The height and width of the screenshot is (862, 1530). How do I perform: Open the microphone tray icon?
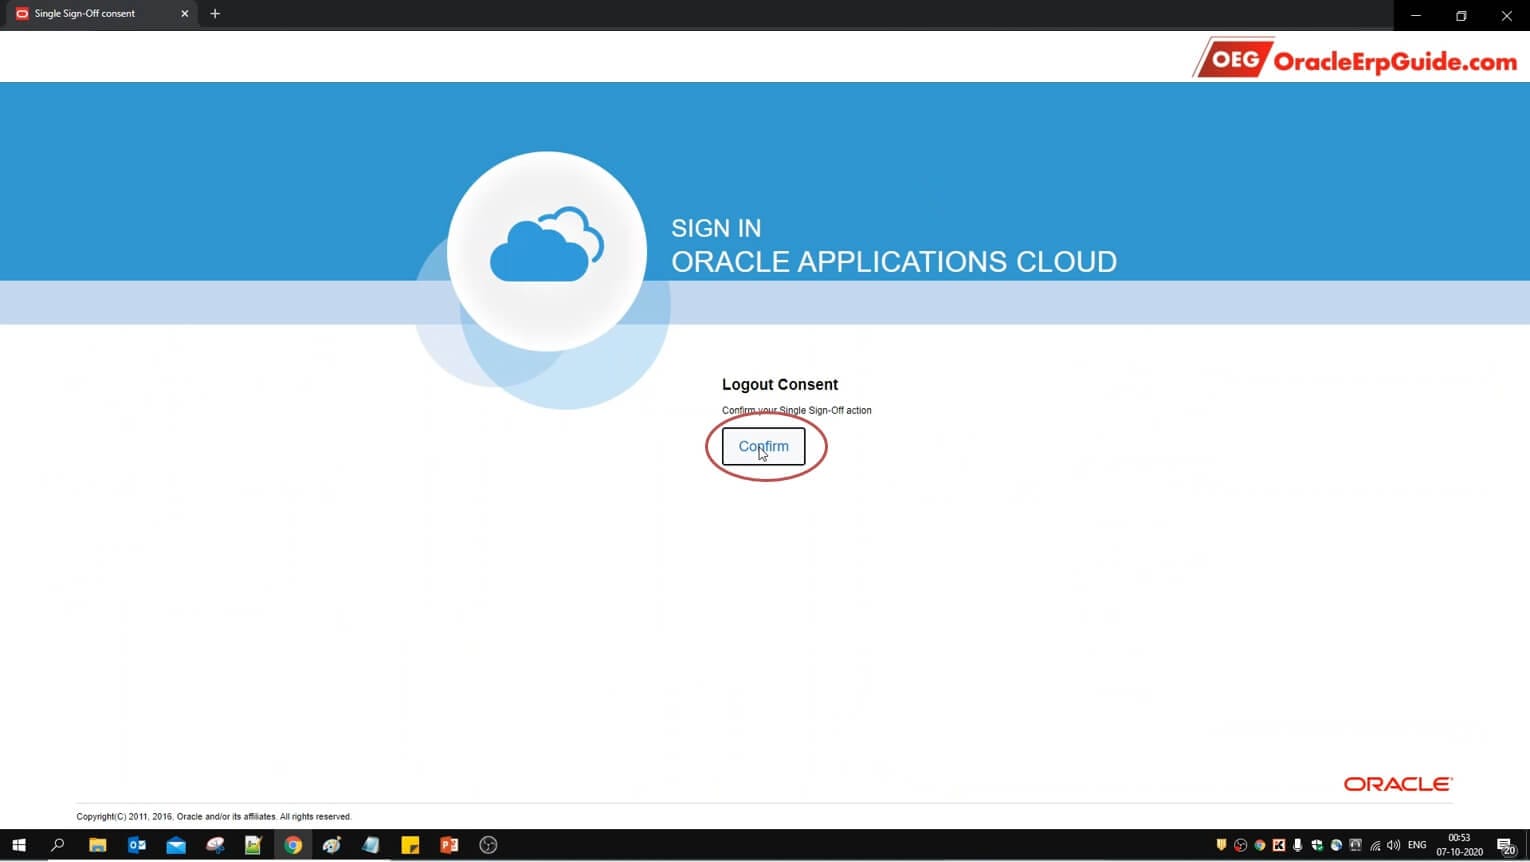tap(1298, 845)
